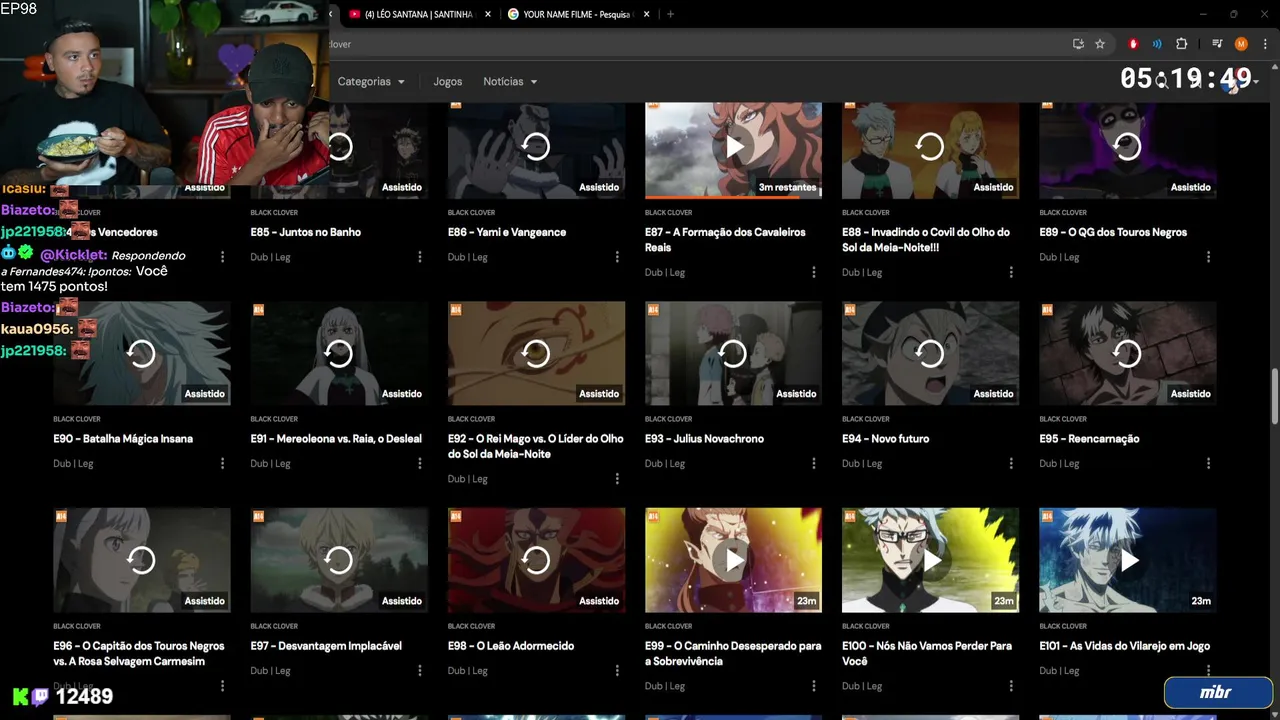
Task: Open title E99 - O Caminho Desesperado
Action: click(x=733, y=654)
